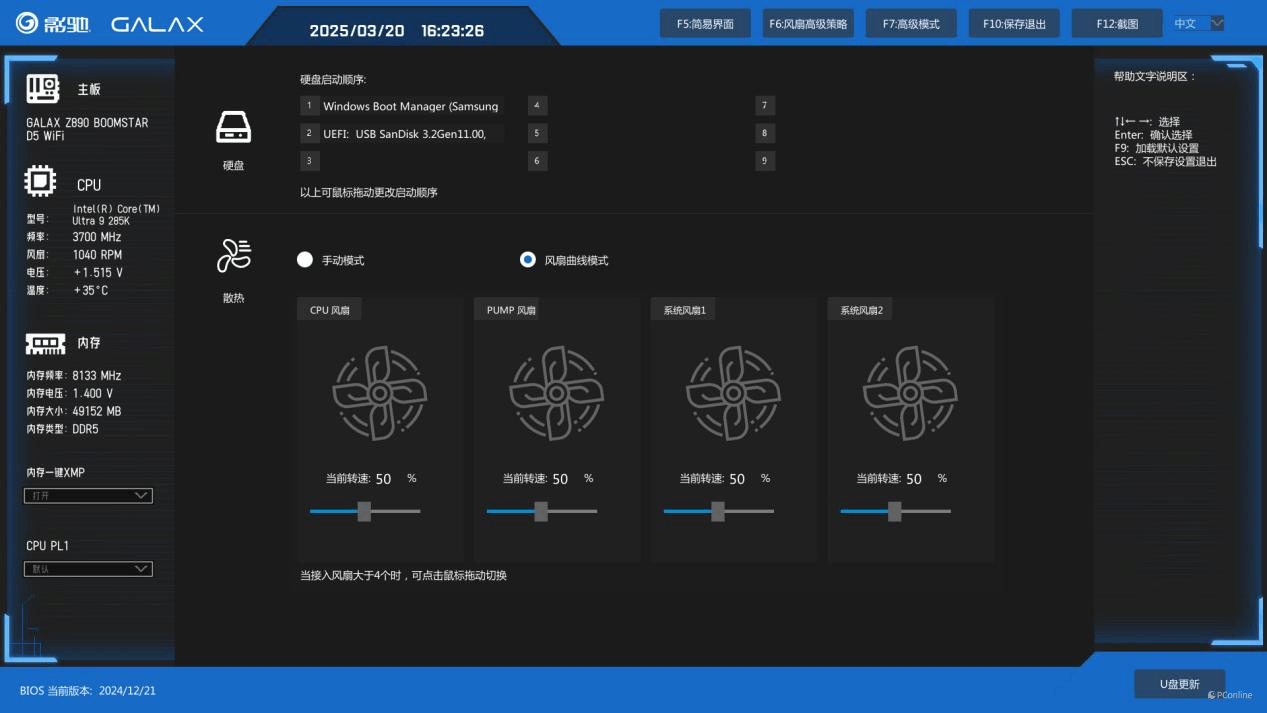This screenshot has width=1267, height=713.
Task: Click the motherboard icon in the sidebar
Action: (43, 89)
